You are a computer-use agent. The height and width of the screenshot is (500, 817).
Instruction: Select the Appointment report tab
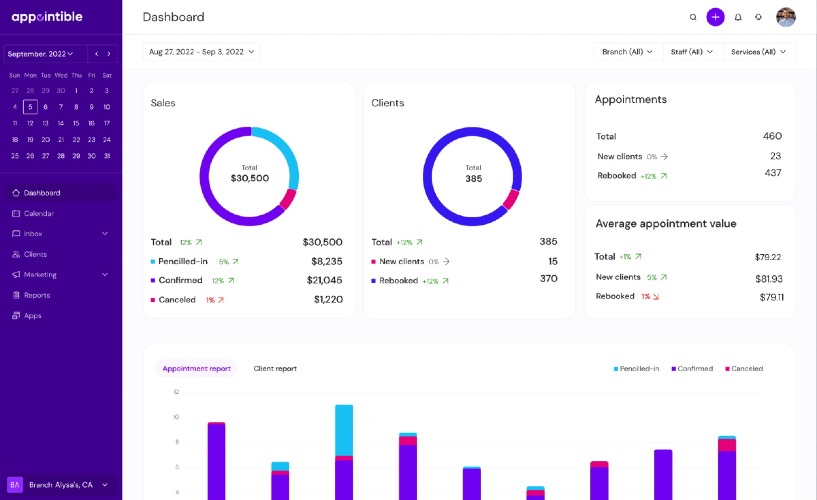[x=196, y=369]
